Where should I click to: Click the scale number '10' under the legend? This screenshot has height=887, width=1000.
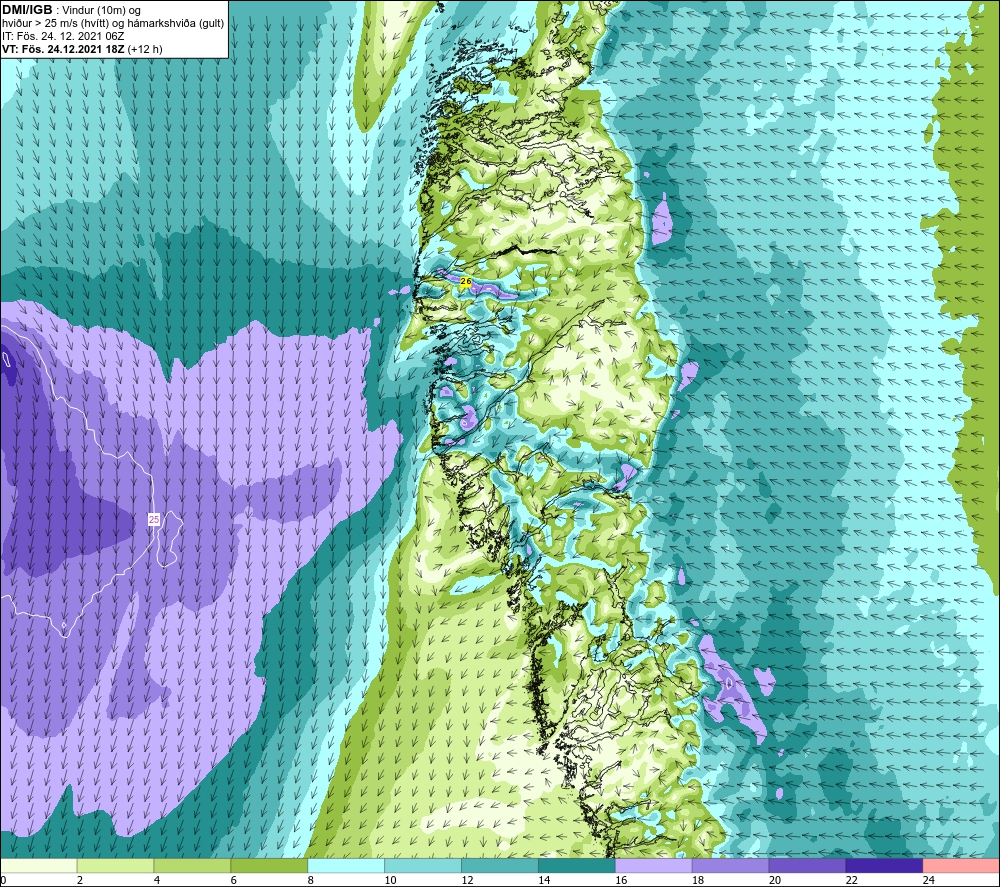(390, 880)
